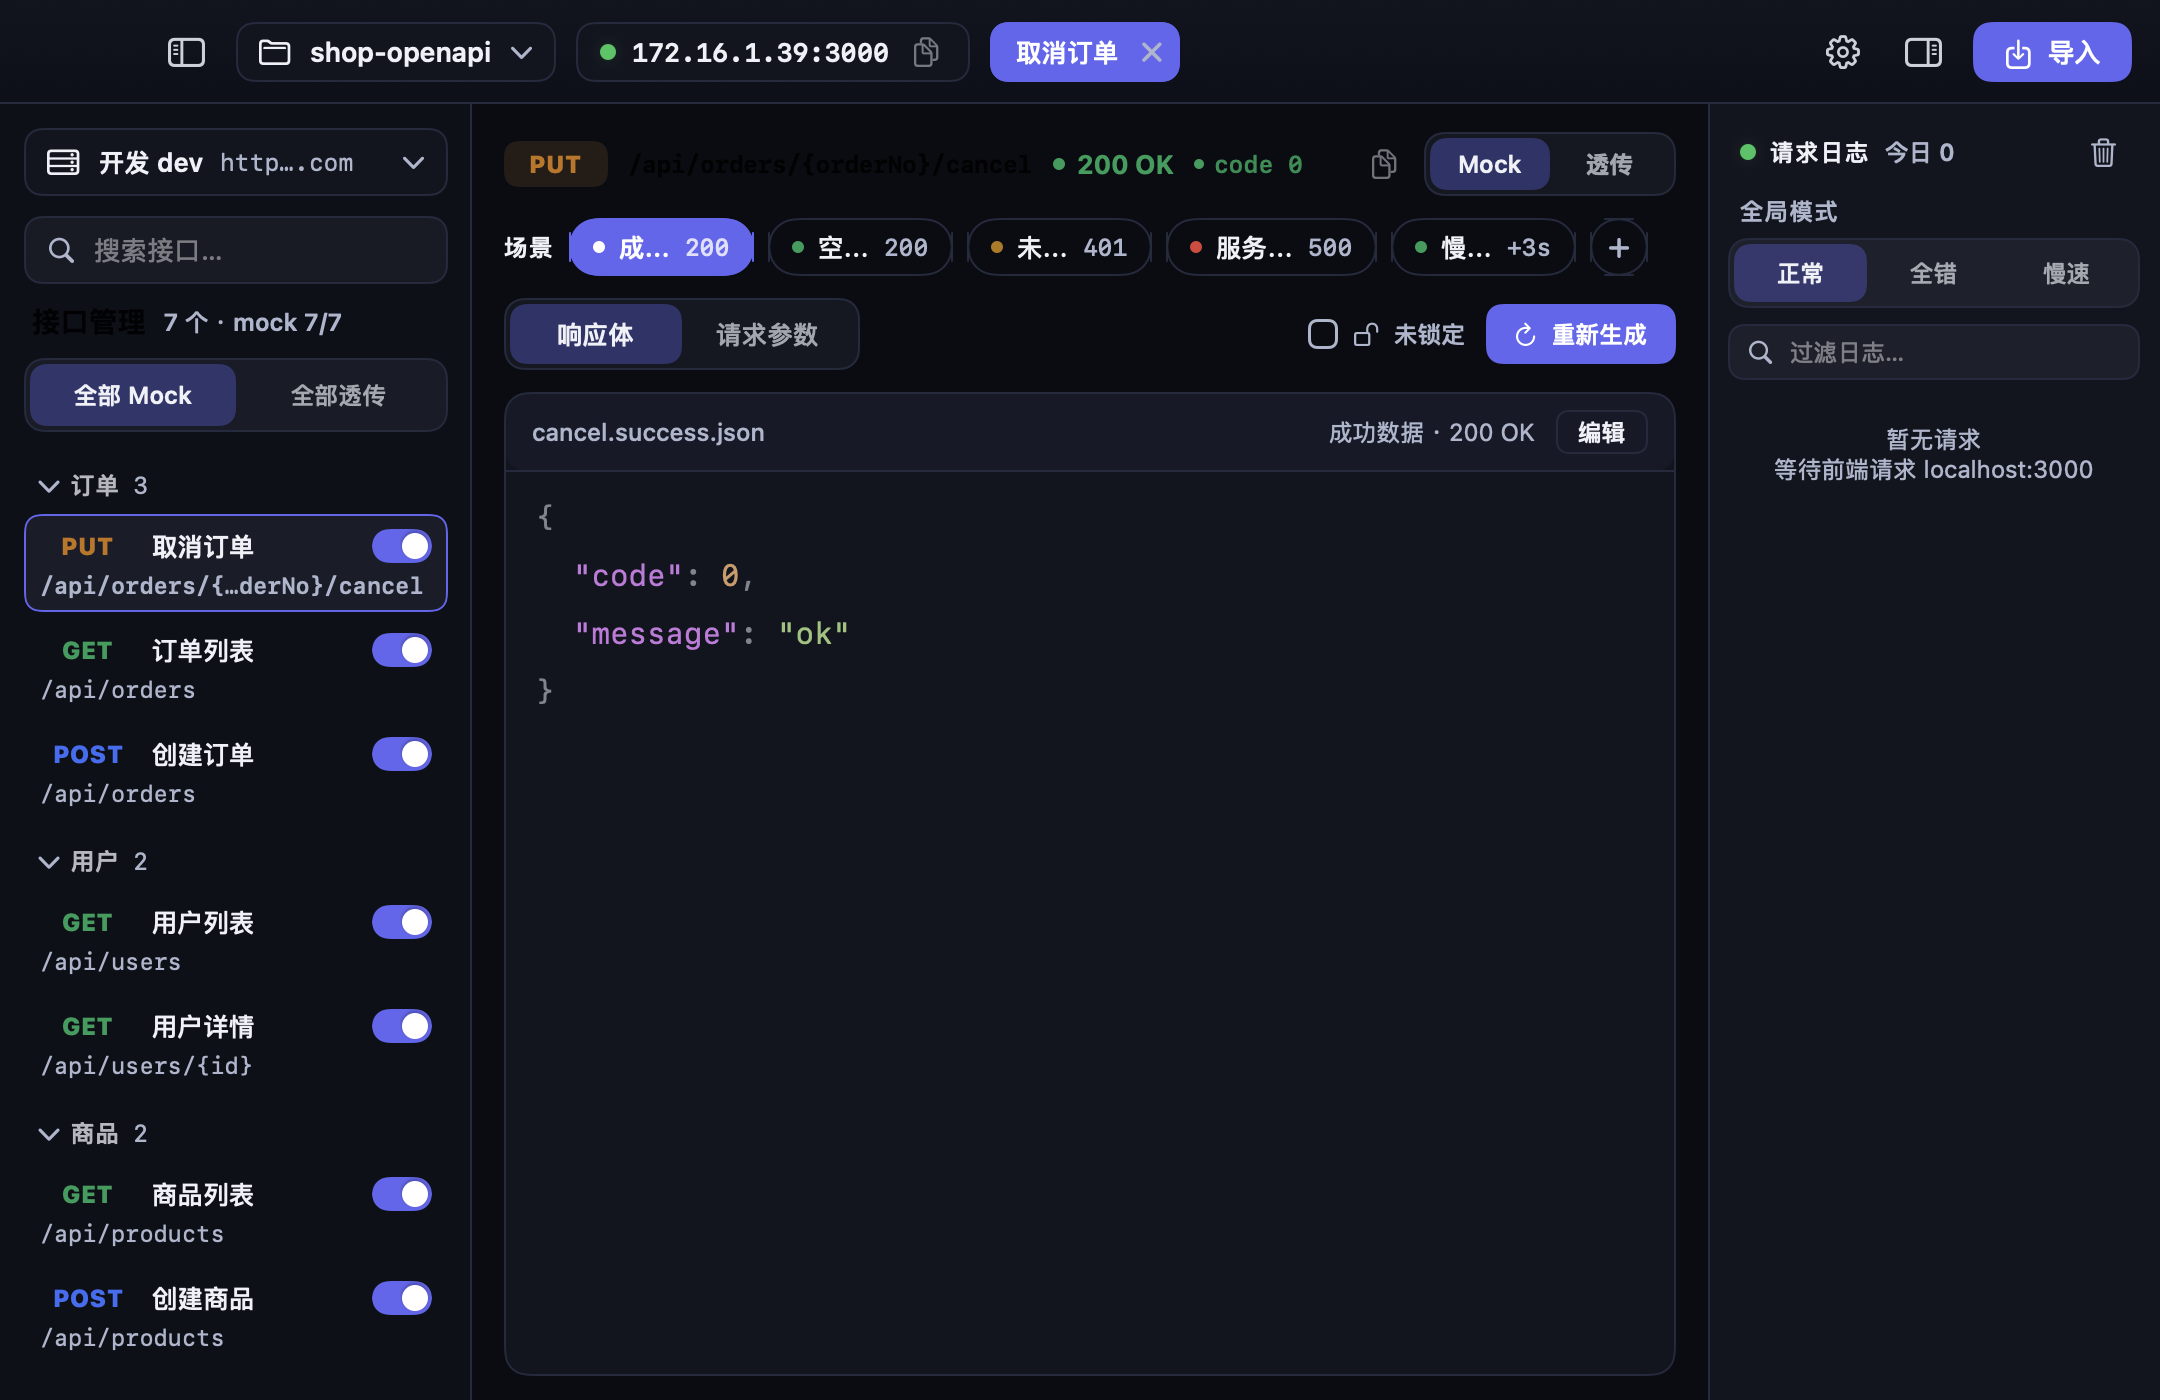
Task: Focus the 搜索接口 search field
Action: click(236, 250)
